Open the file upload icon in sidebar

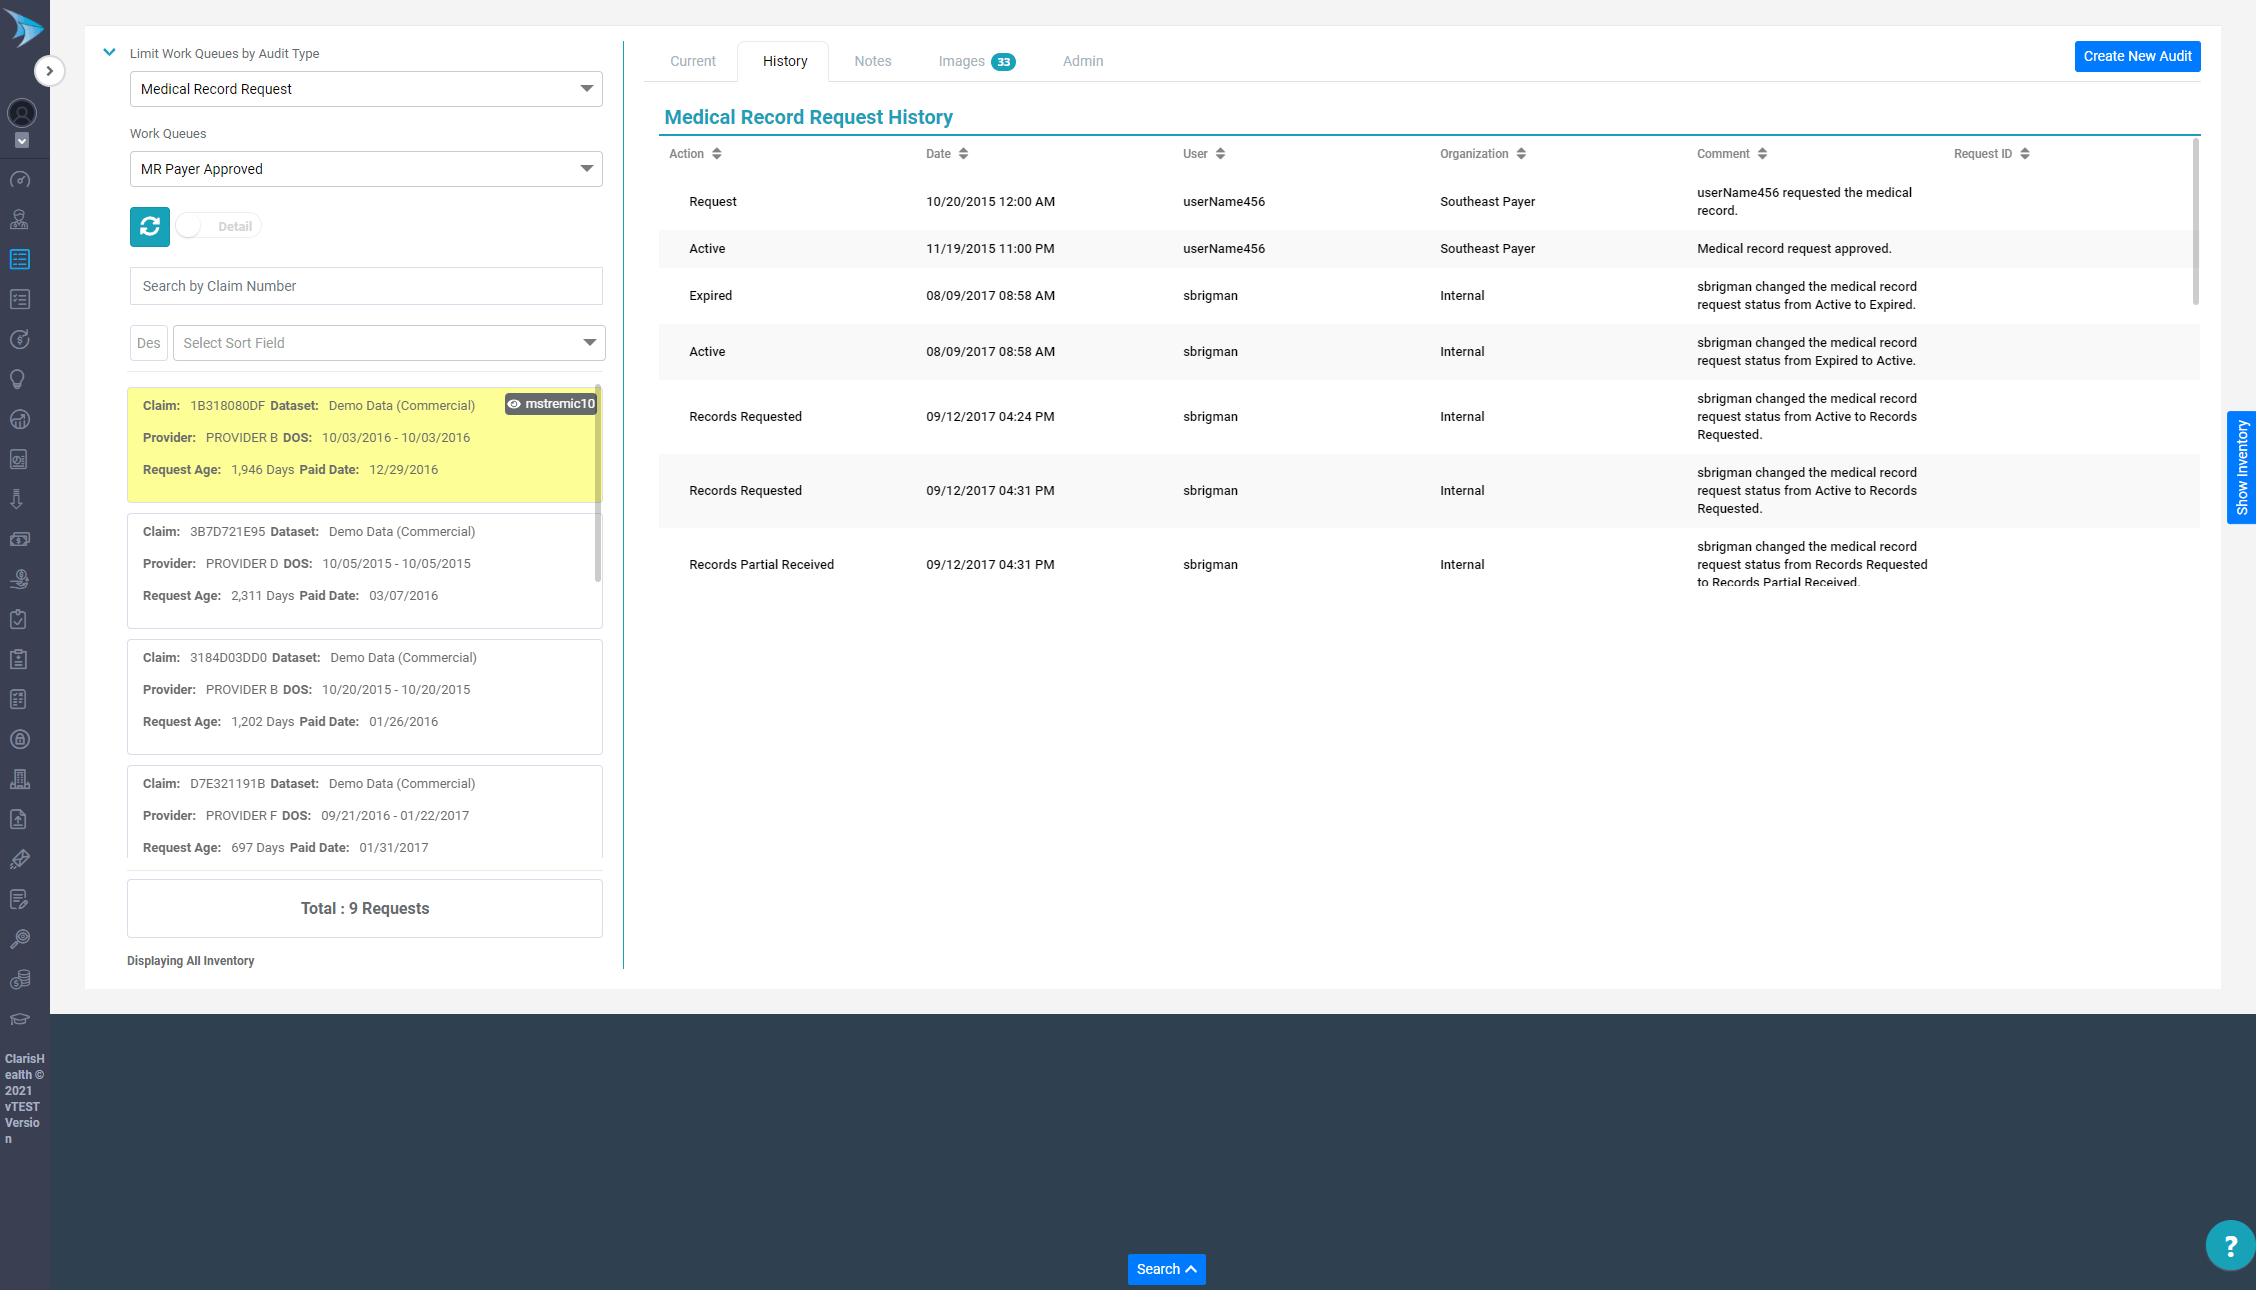(18, 820)
